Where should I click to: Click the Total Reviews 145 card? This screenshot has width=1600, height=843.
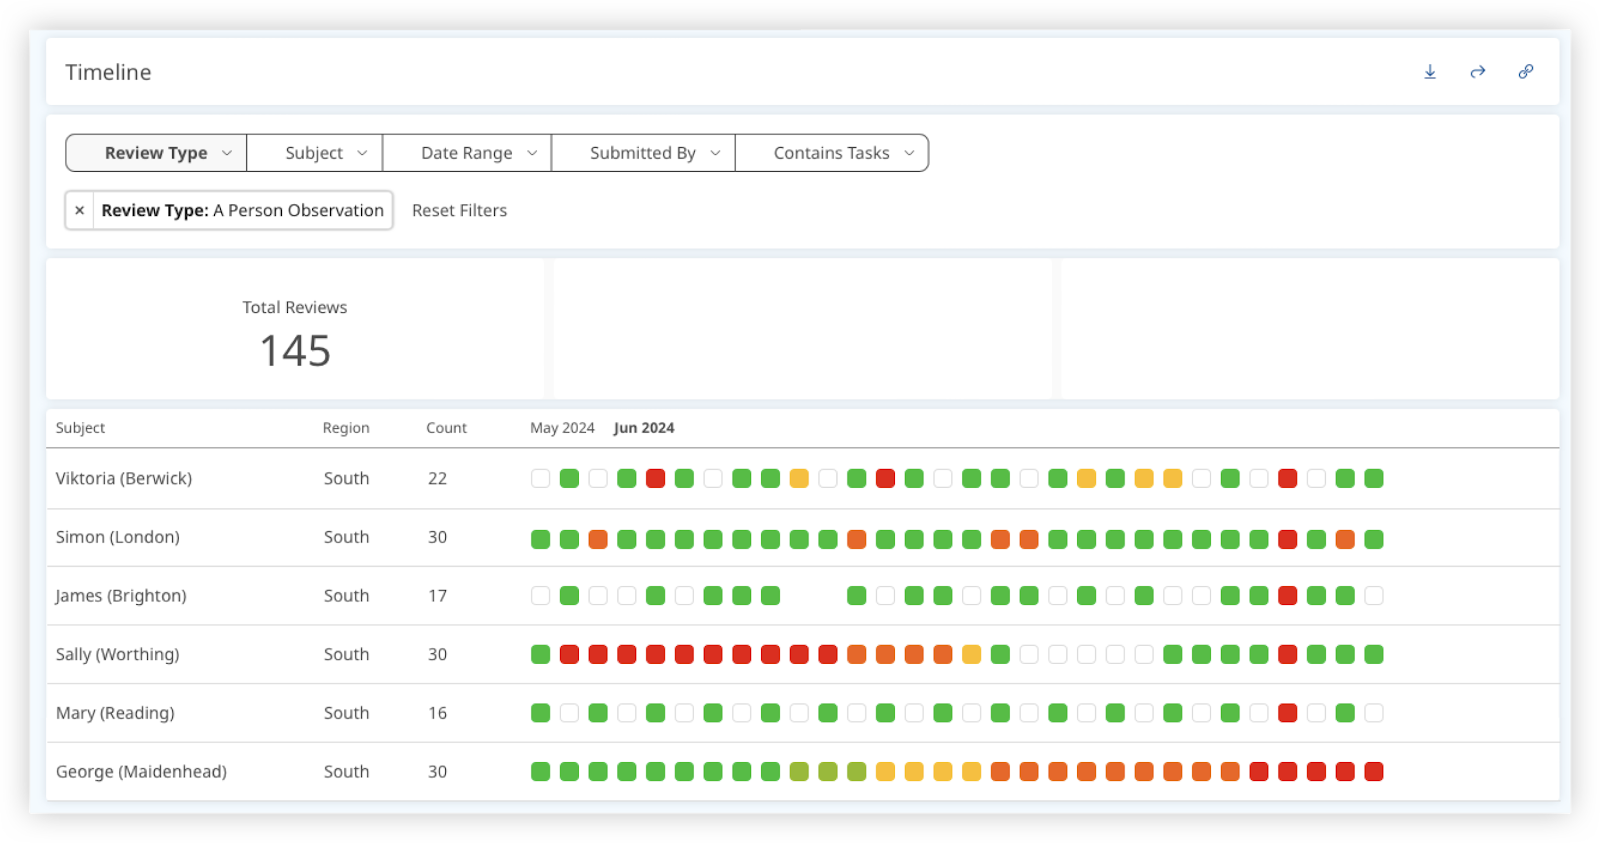pyautogui.click(x=295, y=329)
